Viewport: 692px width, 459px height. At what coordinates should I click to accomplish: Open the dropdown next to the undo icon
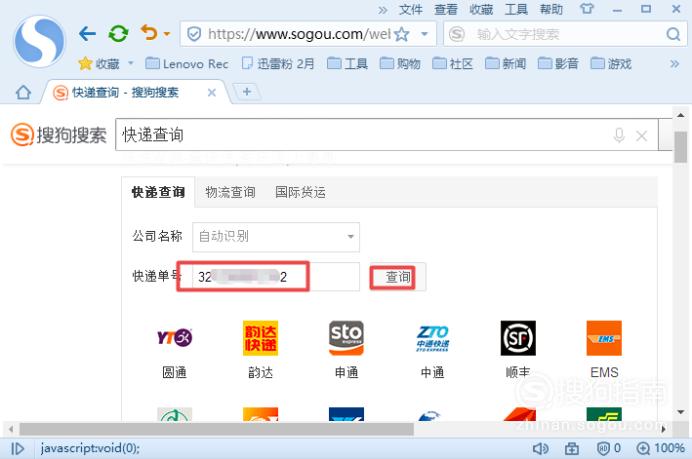pyautogui.click(x=167, y=34)
